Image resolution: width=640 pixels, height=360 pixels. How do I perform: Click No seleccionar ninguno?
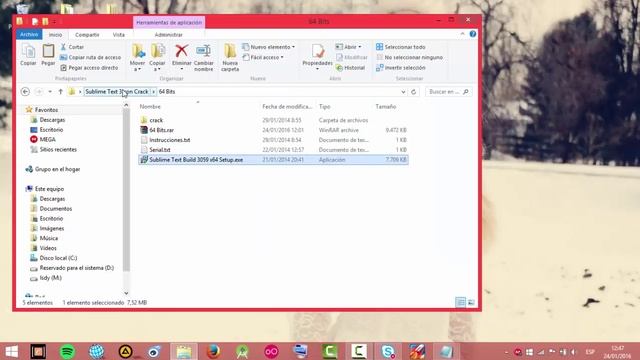tap(409, 58)
